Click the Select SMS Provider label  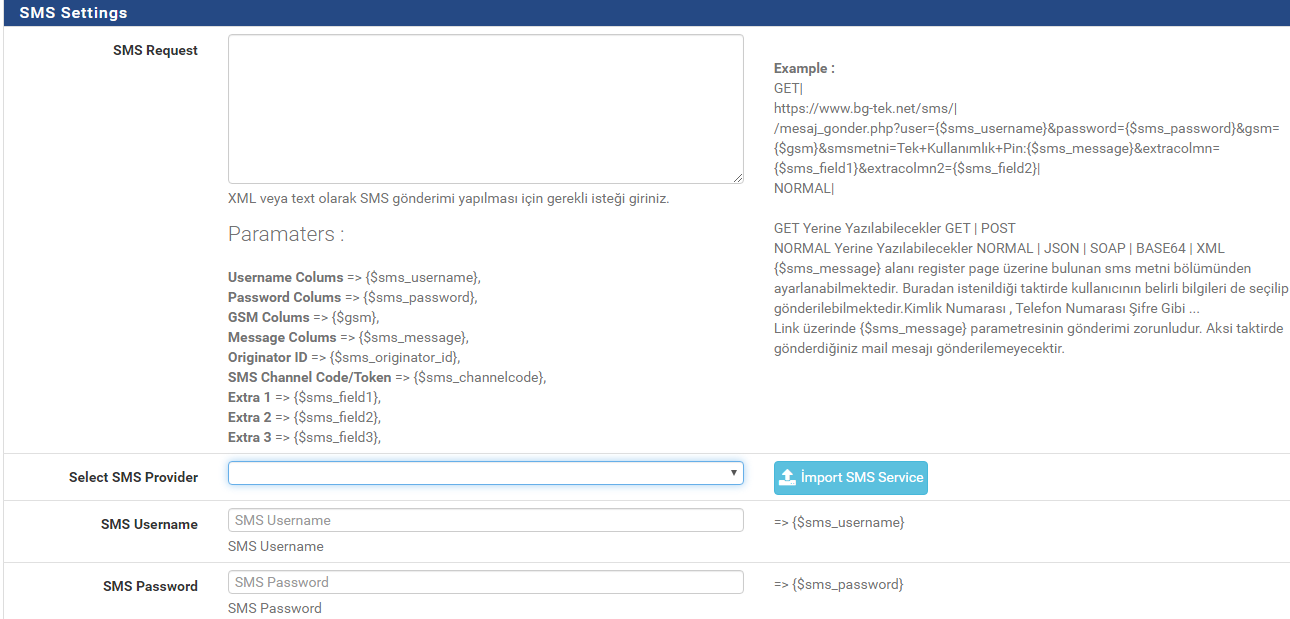[x=133, y=477]
